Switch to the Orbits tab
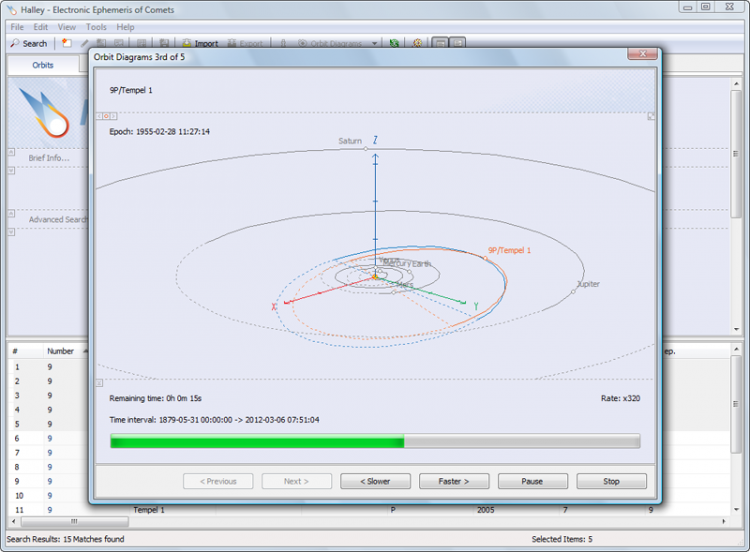 point(43,65)
